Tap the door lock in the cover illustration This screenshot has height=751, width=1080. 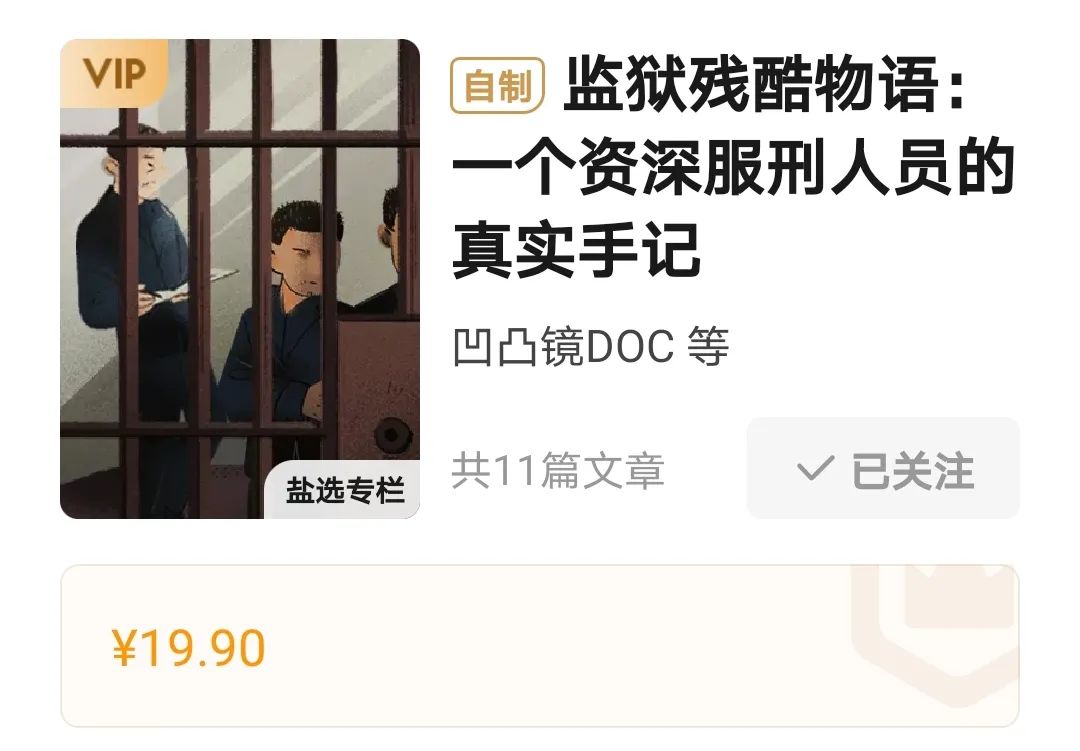tap(393, 435)
